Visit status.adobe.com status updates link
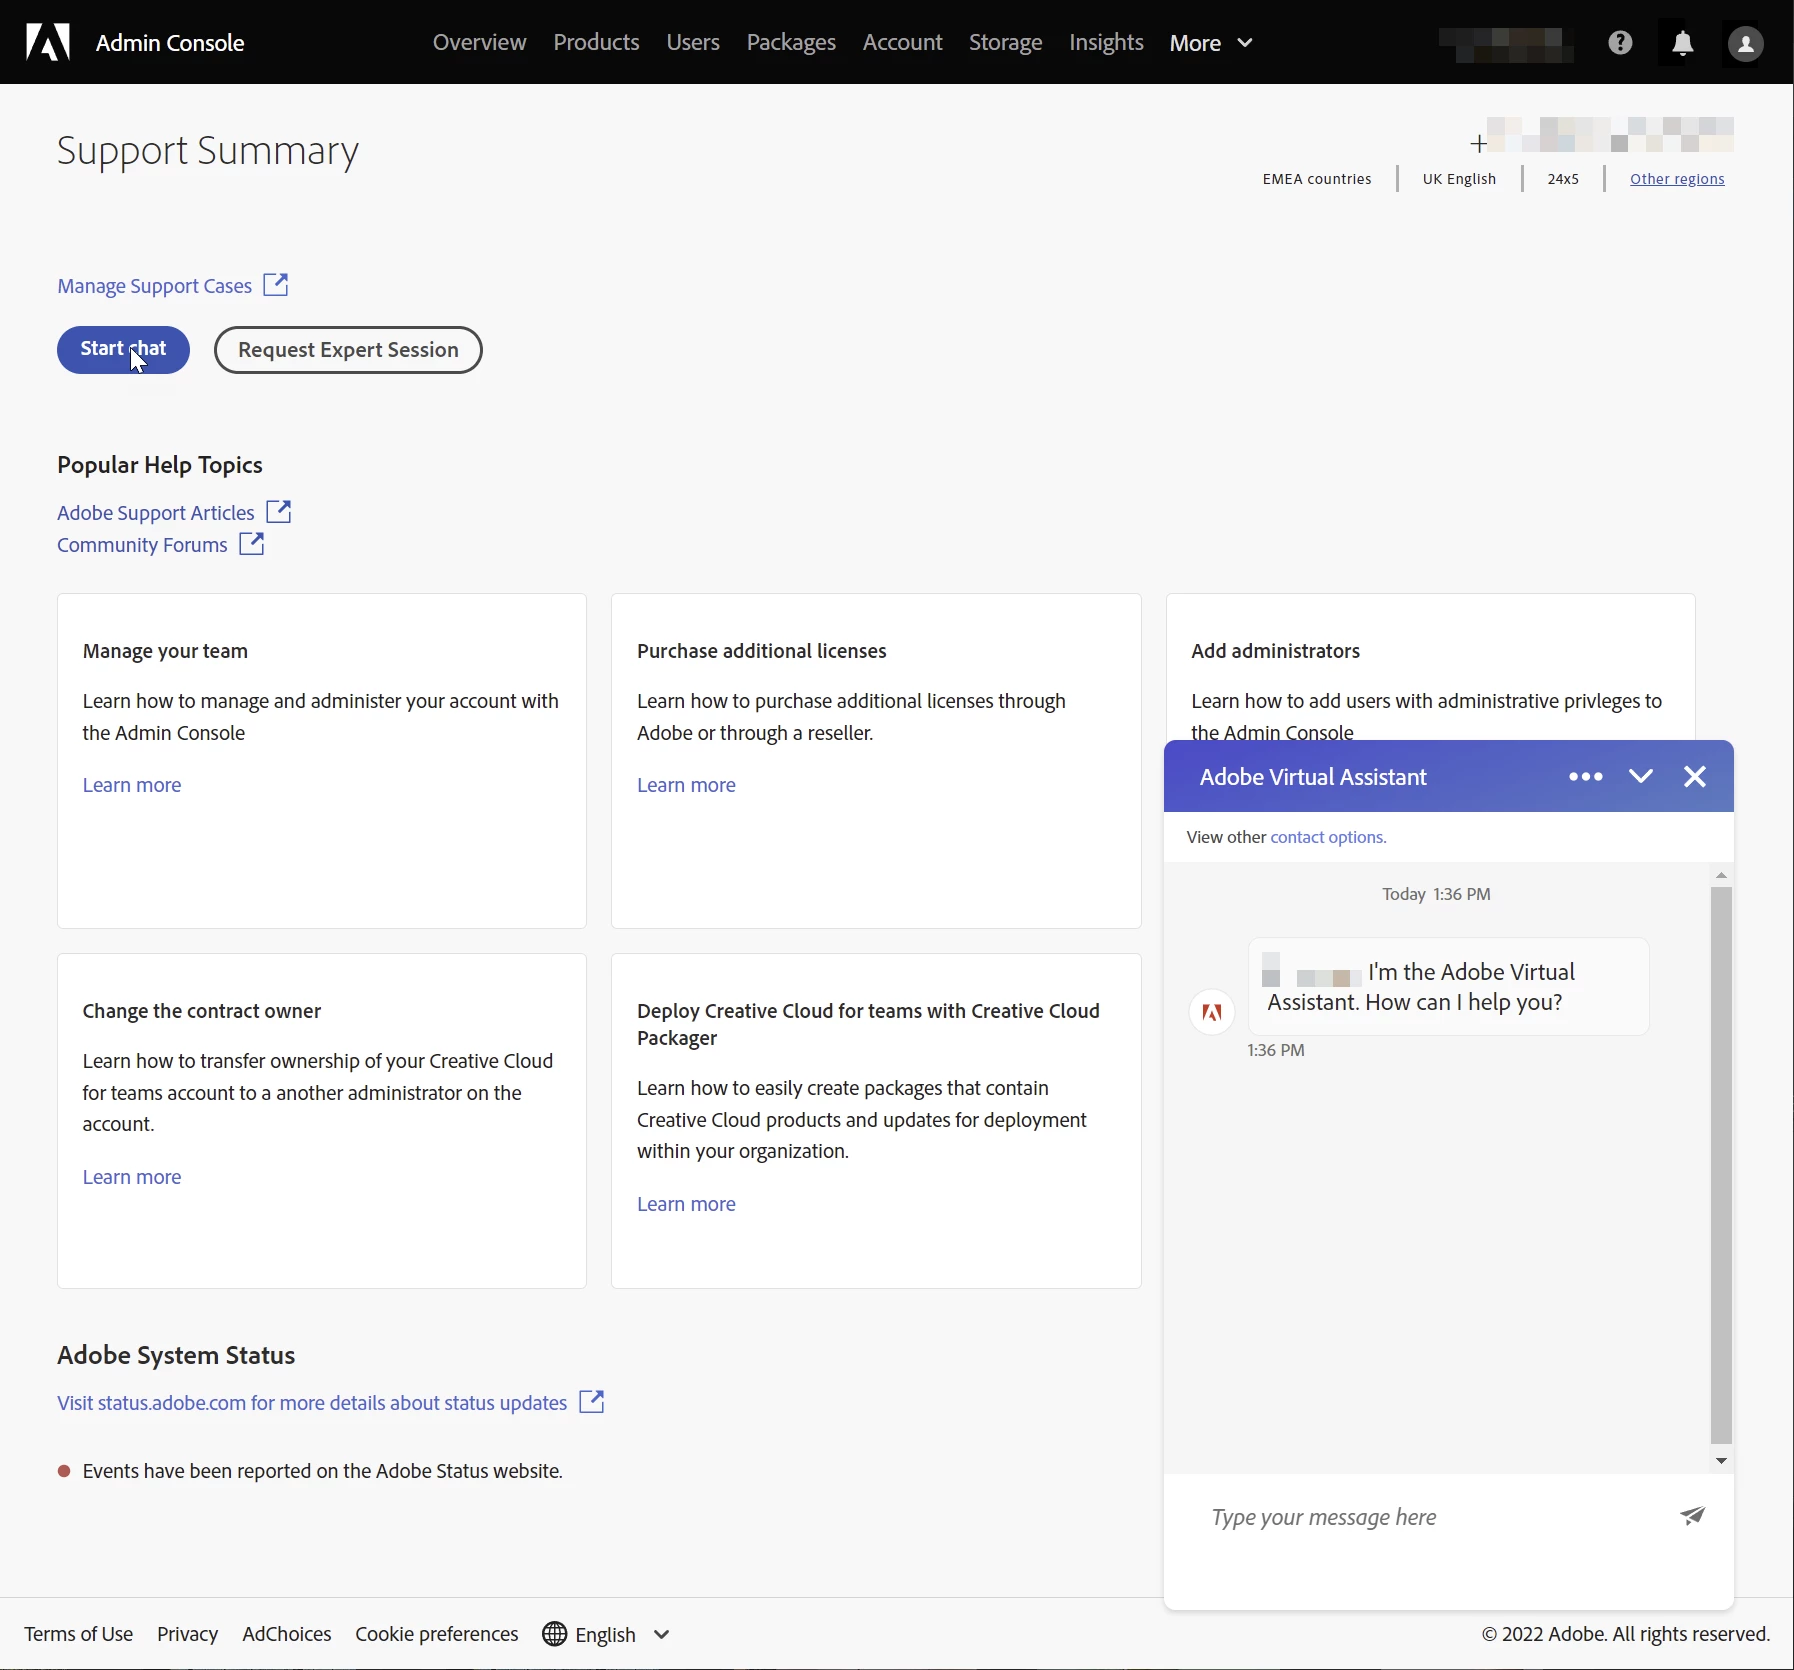This screenshot has height=1670, width=1794. click(312, 1403)
